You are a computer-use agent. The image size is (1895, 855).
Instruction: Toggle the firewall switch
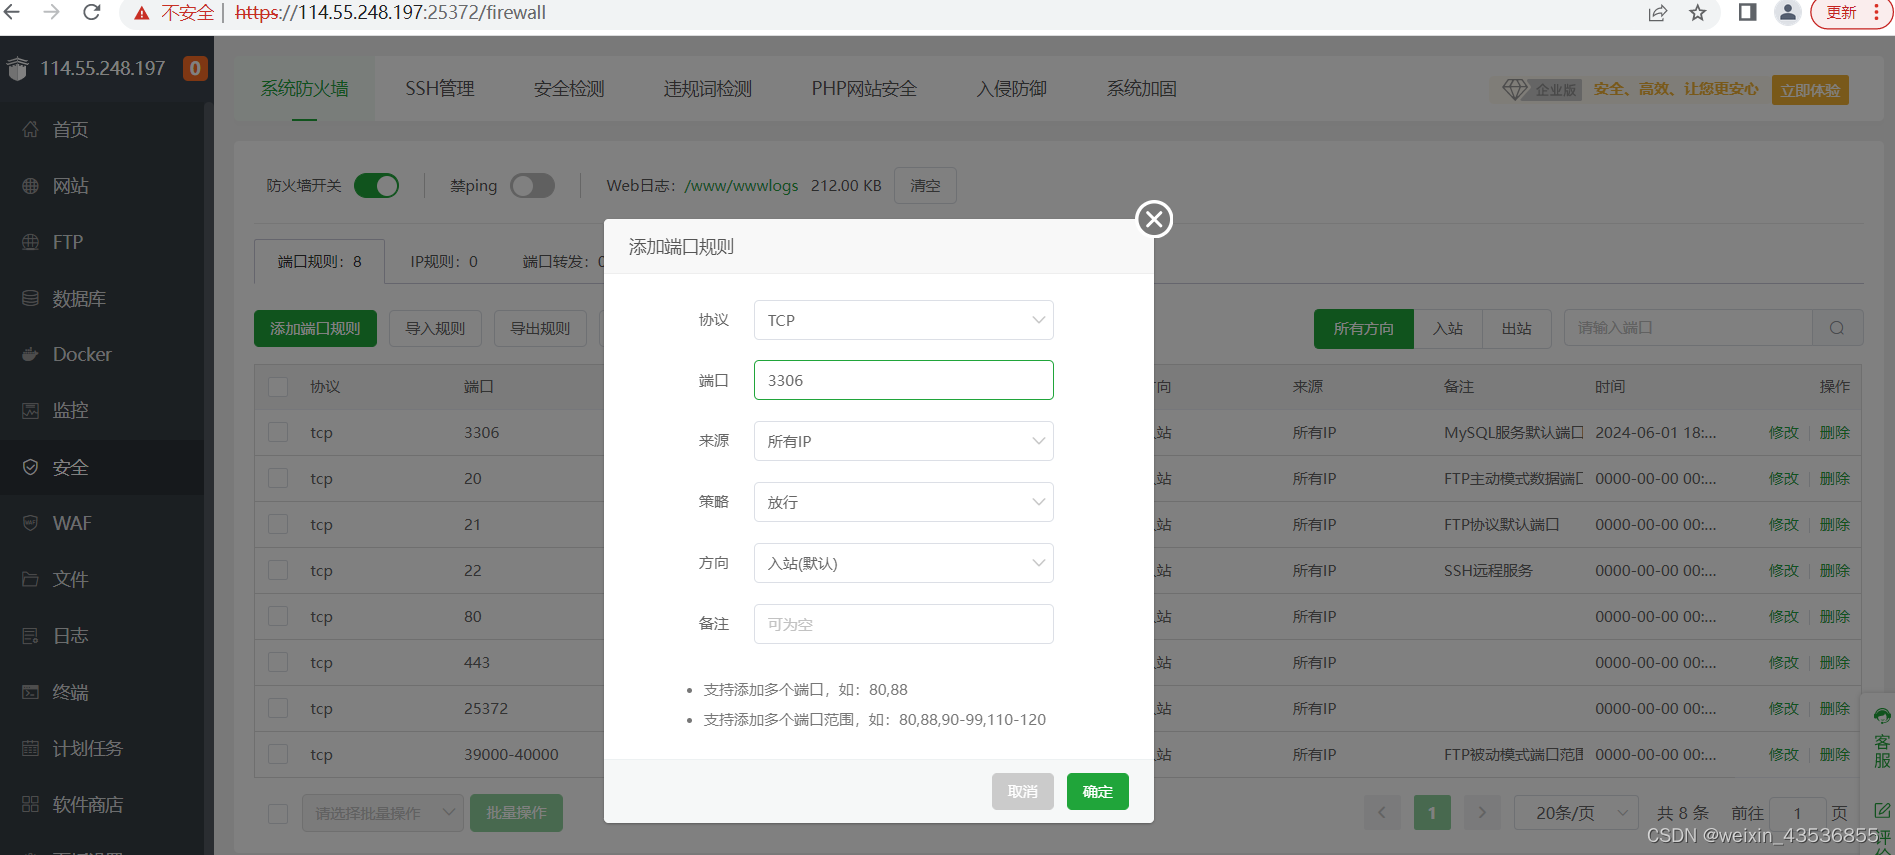point(377,185)
